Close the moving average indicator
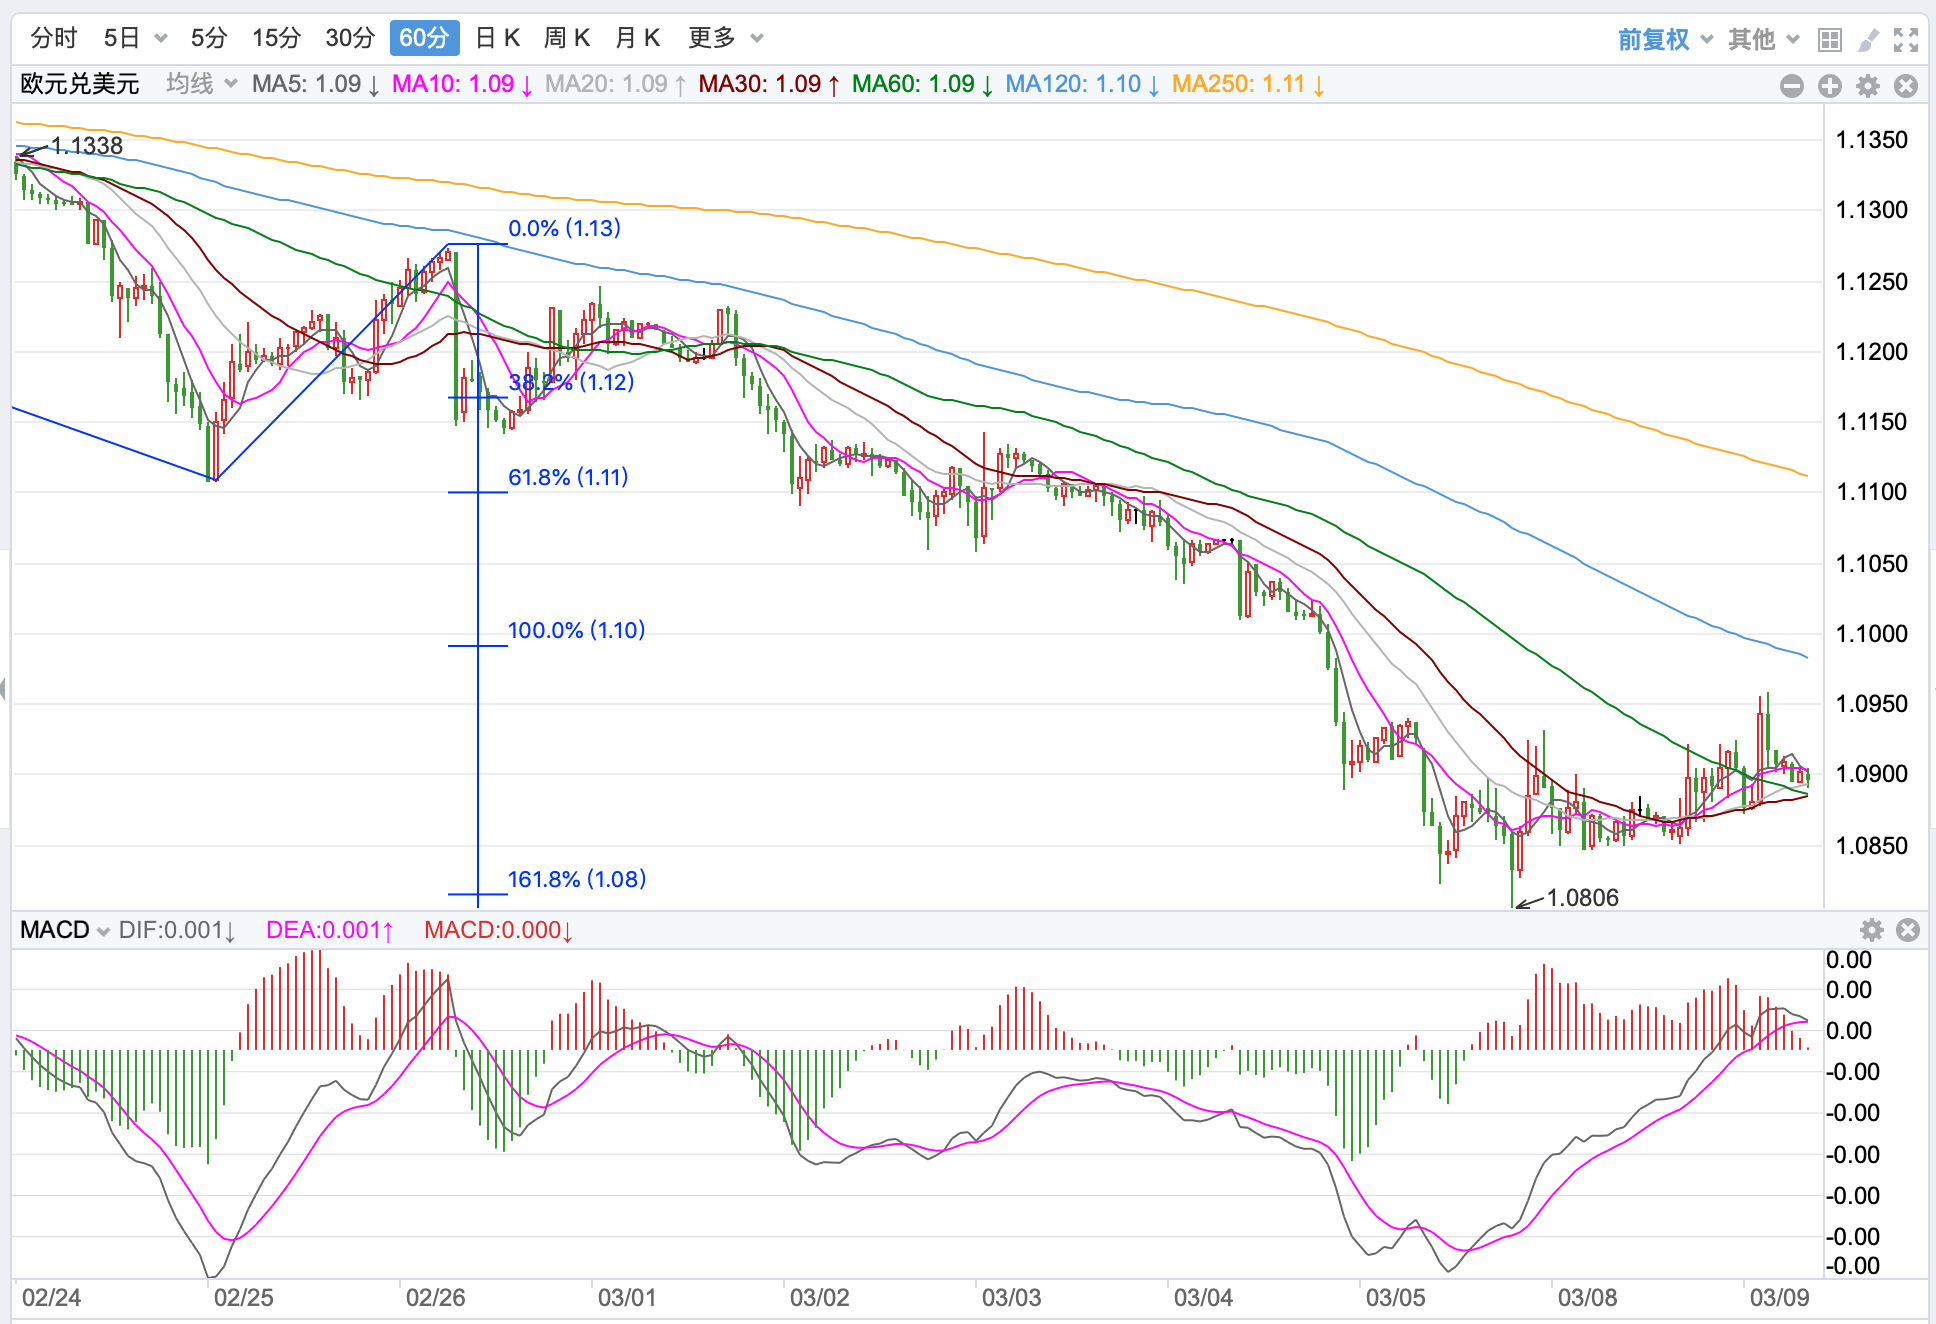 (1906, 86)
